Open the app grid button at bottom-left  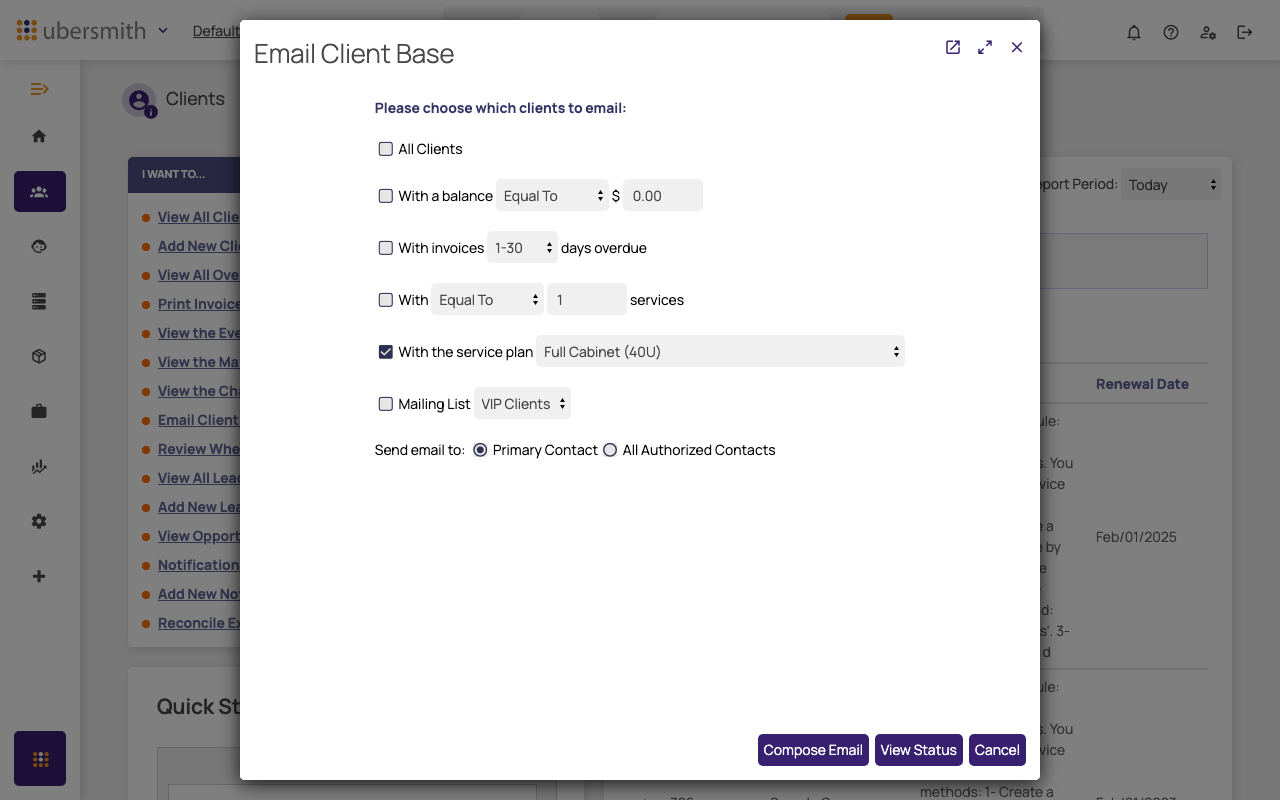click(40, 759)
